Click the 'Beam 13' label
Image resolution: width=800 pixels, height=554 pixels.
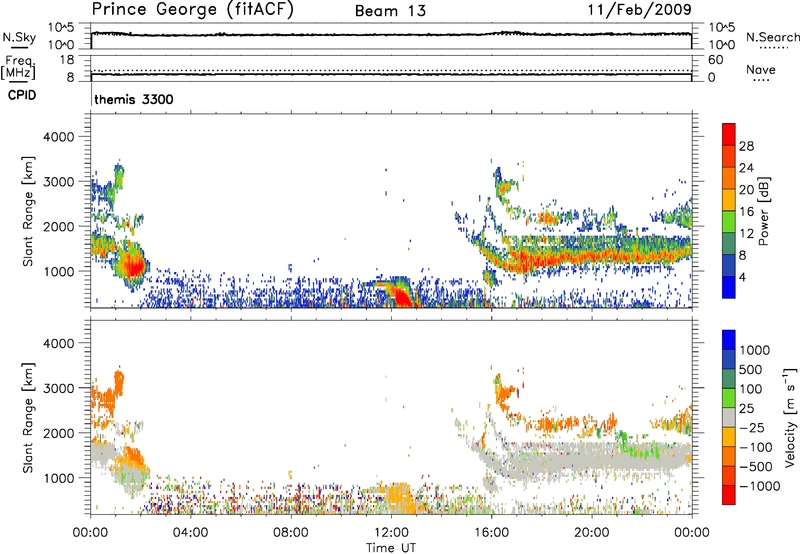click(390, 11)
